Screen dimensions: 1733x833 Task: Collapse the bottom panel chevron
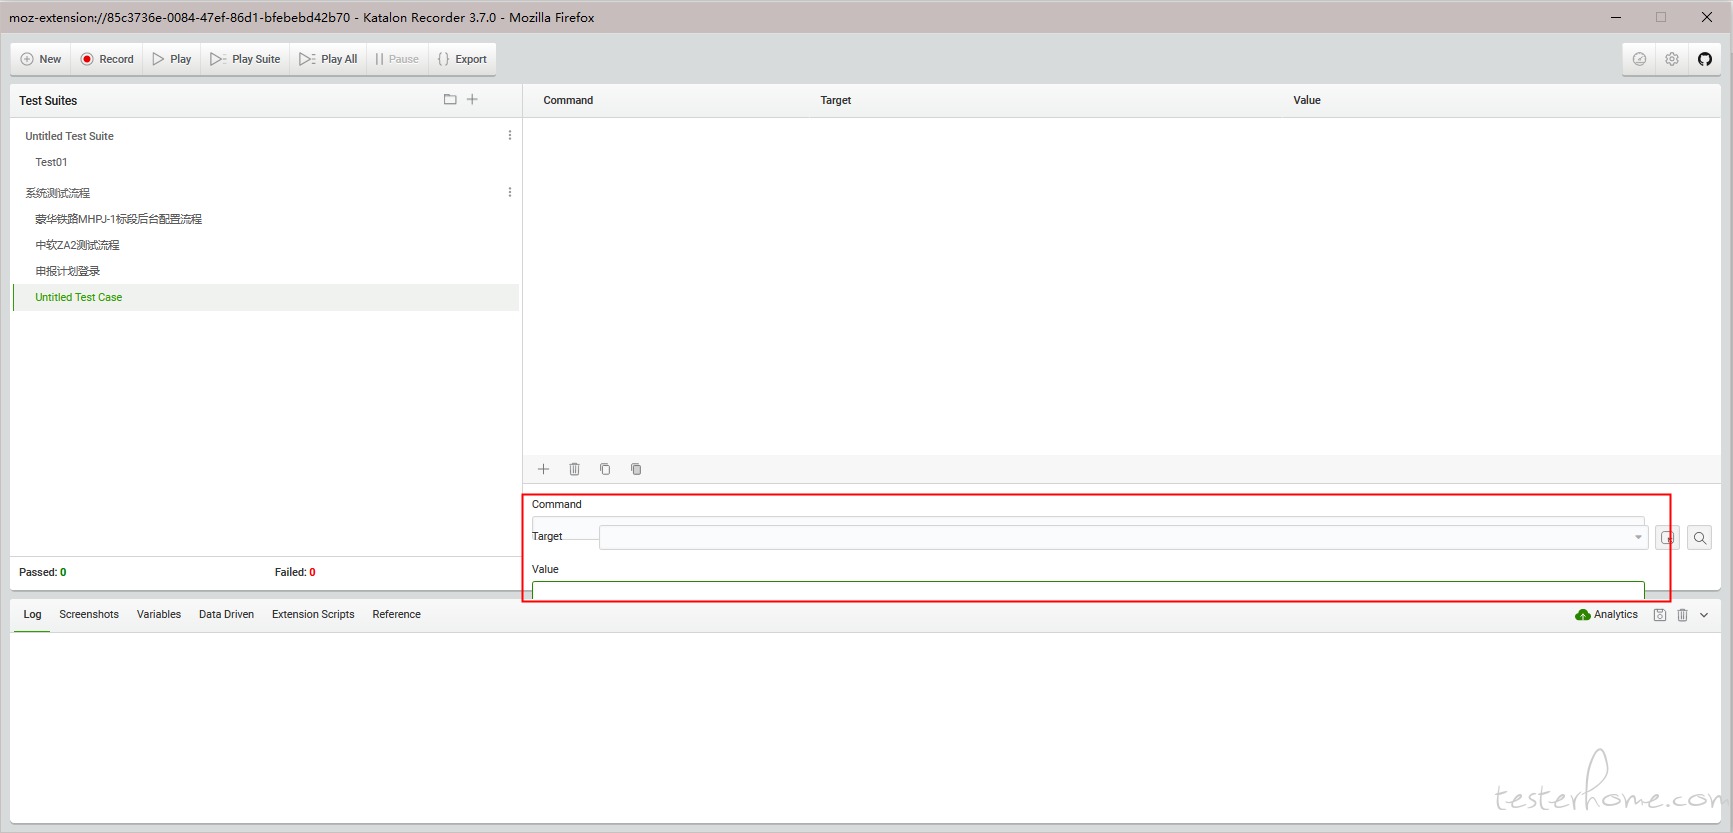1704,615
